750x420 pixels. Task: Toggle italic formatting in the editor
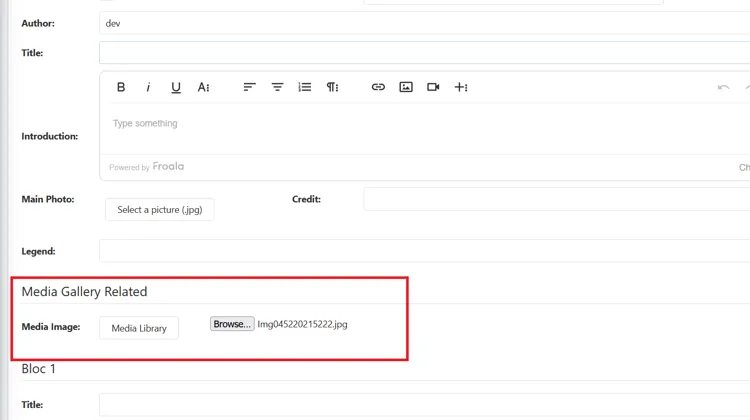tap(148, 88)
